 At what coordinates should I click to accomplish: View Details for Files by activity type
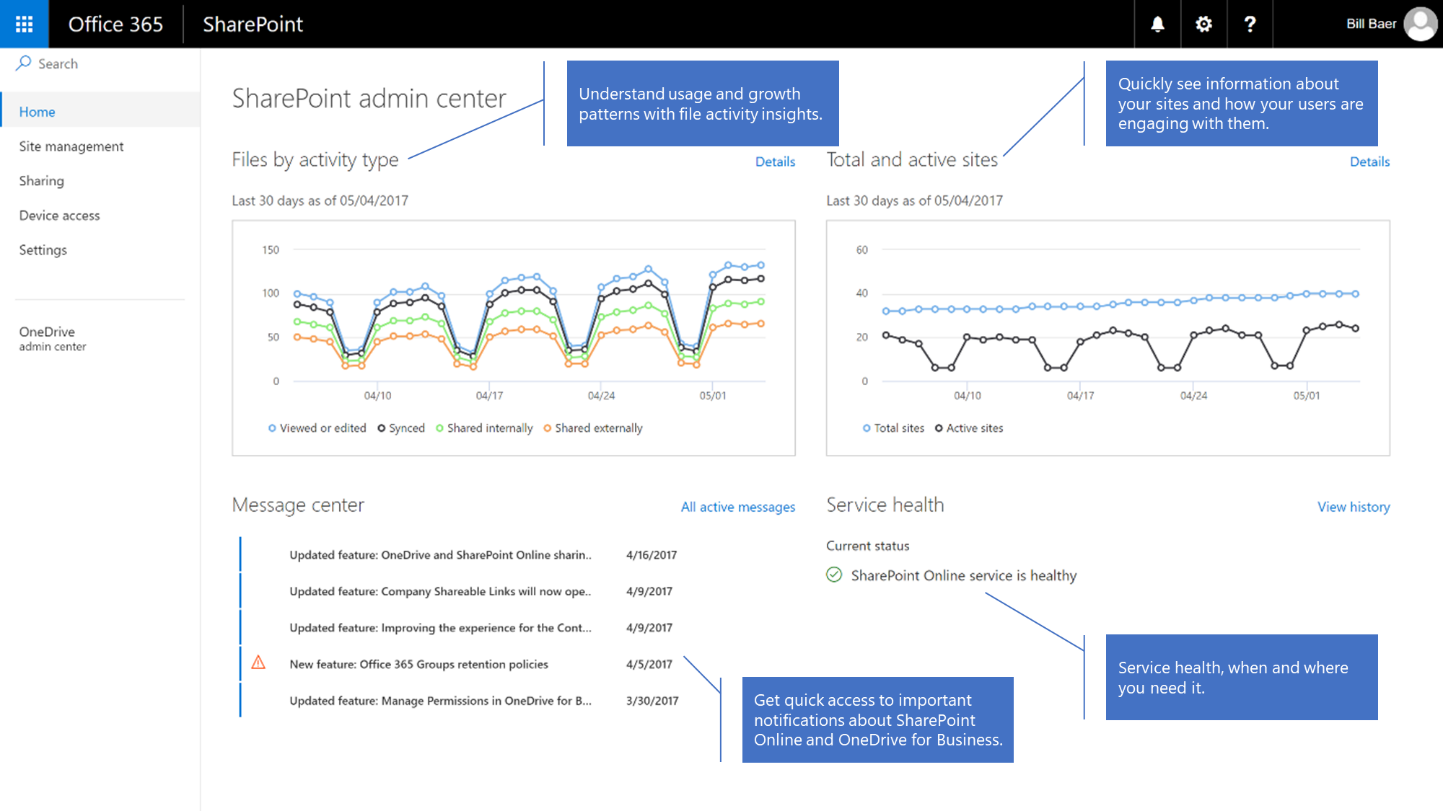click(x=775, y=161)
